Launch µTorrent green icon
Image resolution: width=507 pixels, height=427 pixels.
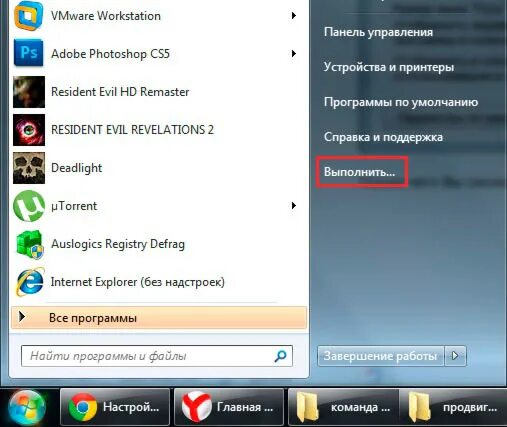29,206
